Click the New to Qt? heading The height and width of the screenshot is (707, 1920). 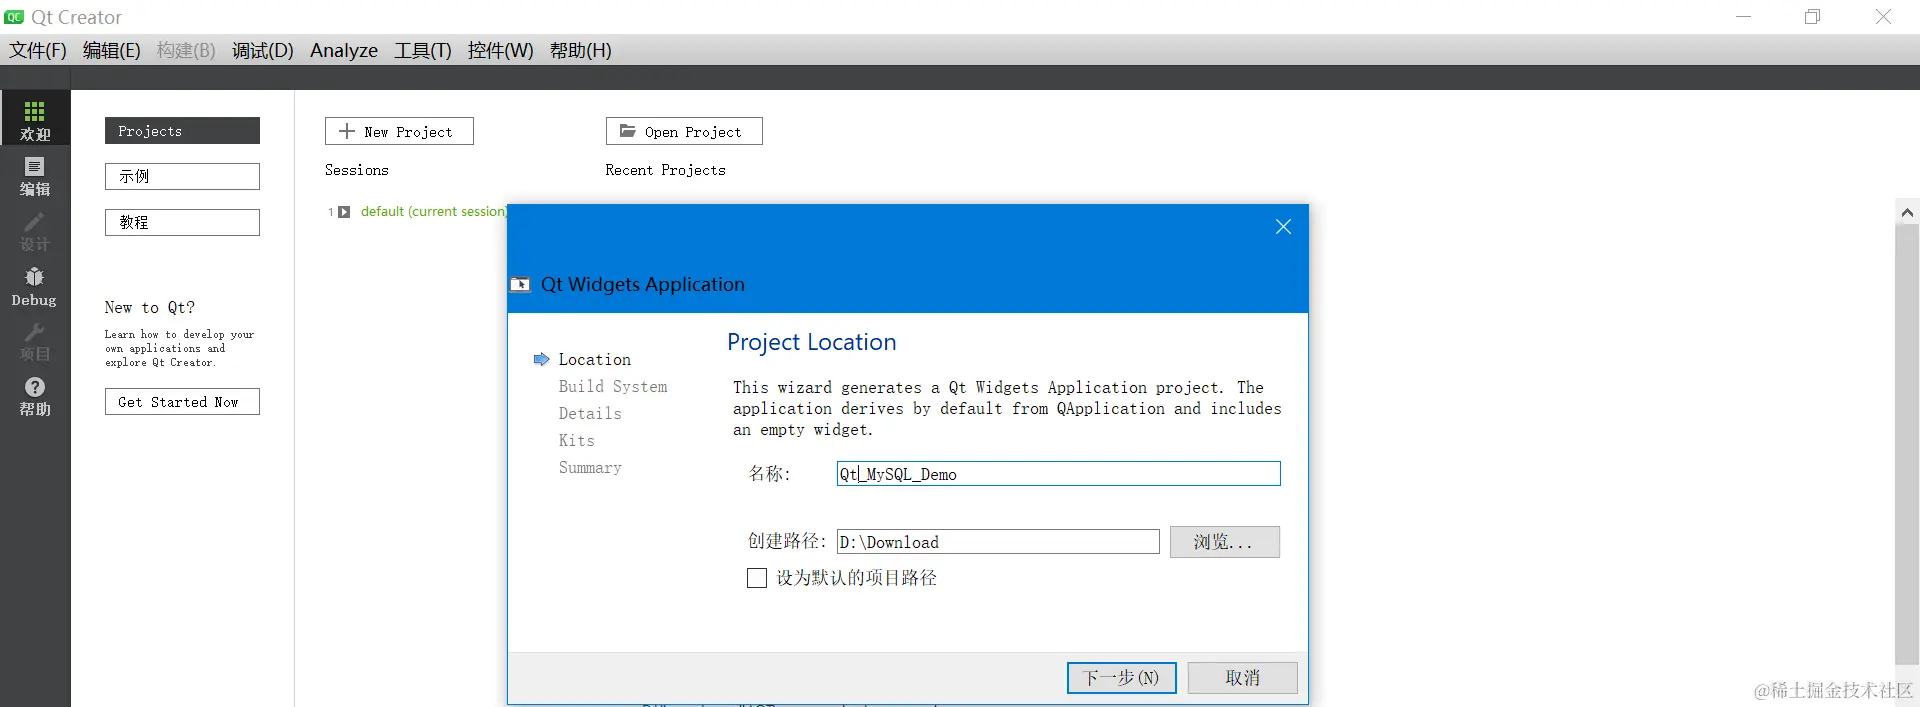[150, 308]
